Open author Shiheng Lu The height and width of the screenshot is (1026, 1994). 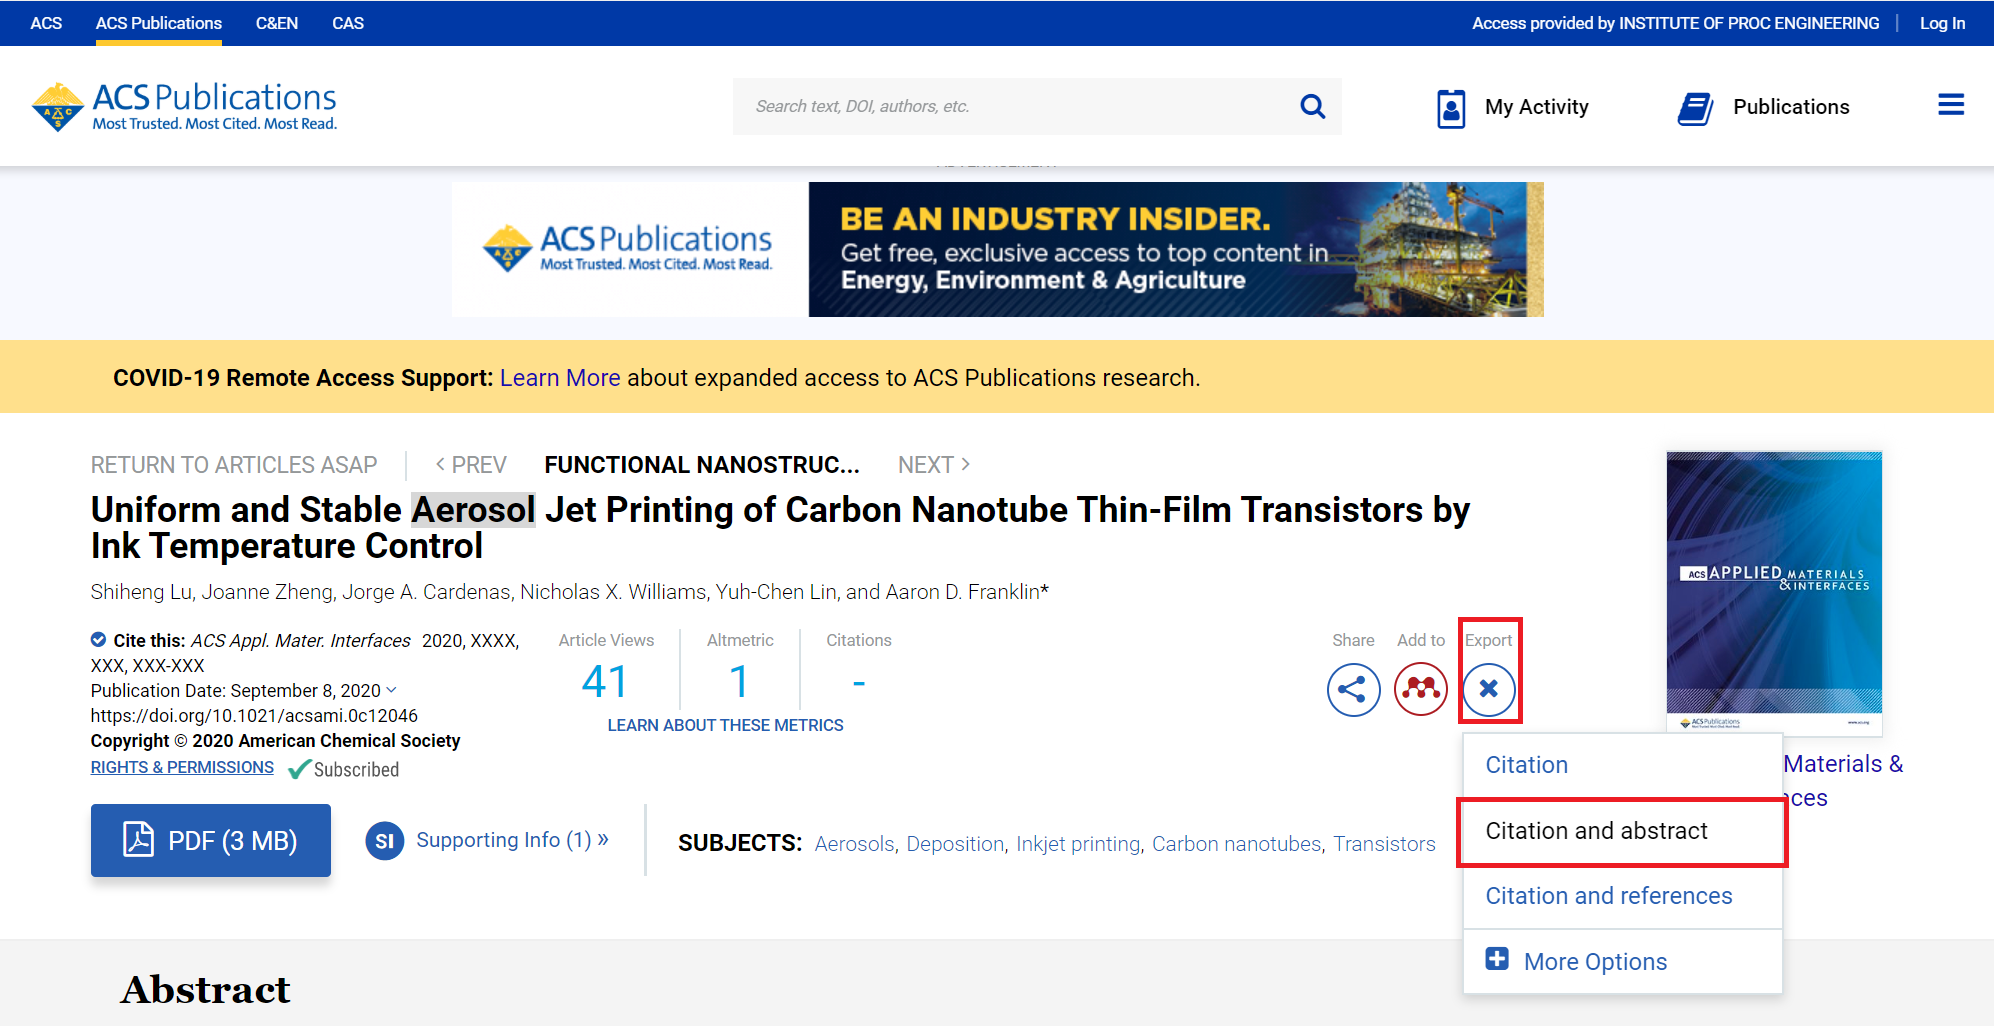pyautogui.click(x=141, y=592)
